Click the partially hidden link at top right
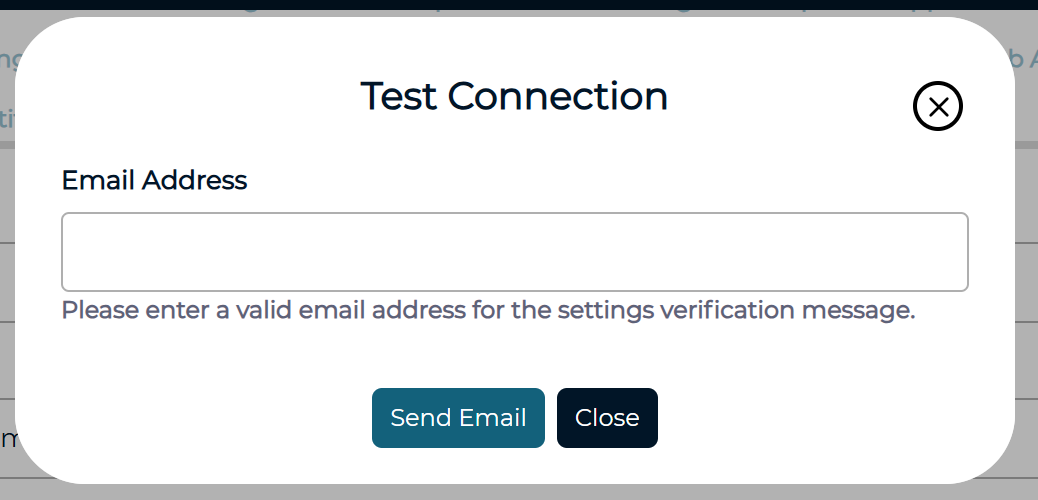 1025,59
